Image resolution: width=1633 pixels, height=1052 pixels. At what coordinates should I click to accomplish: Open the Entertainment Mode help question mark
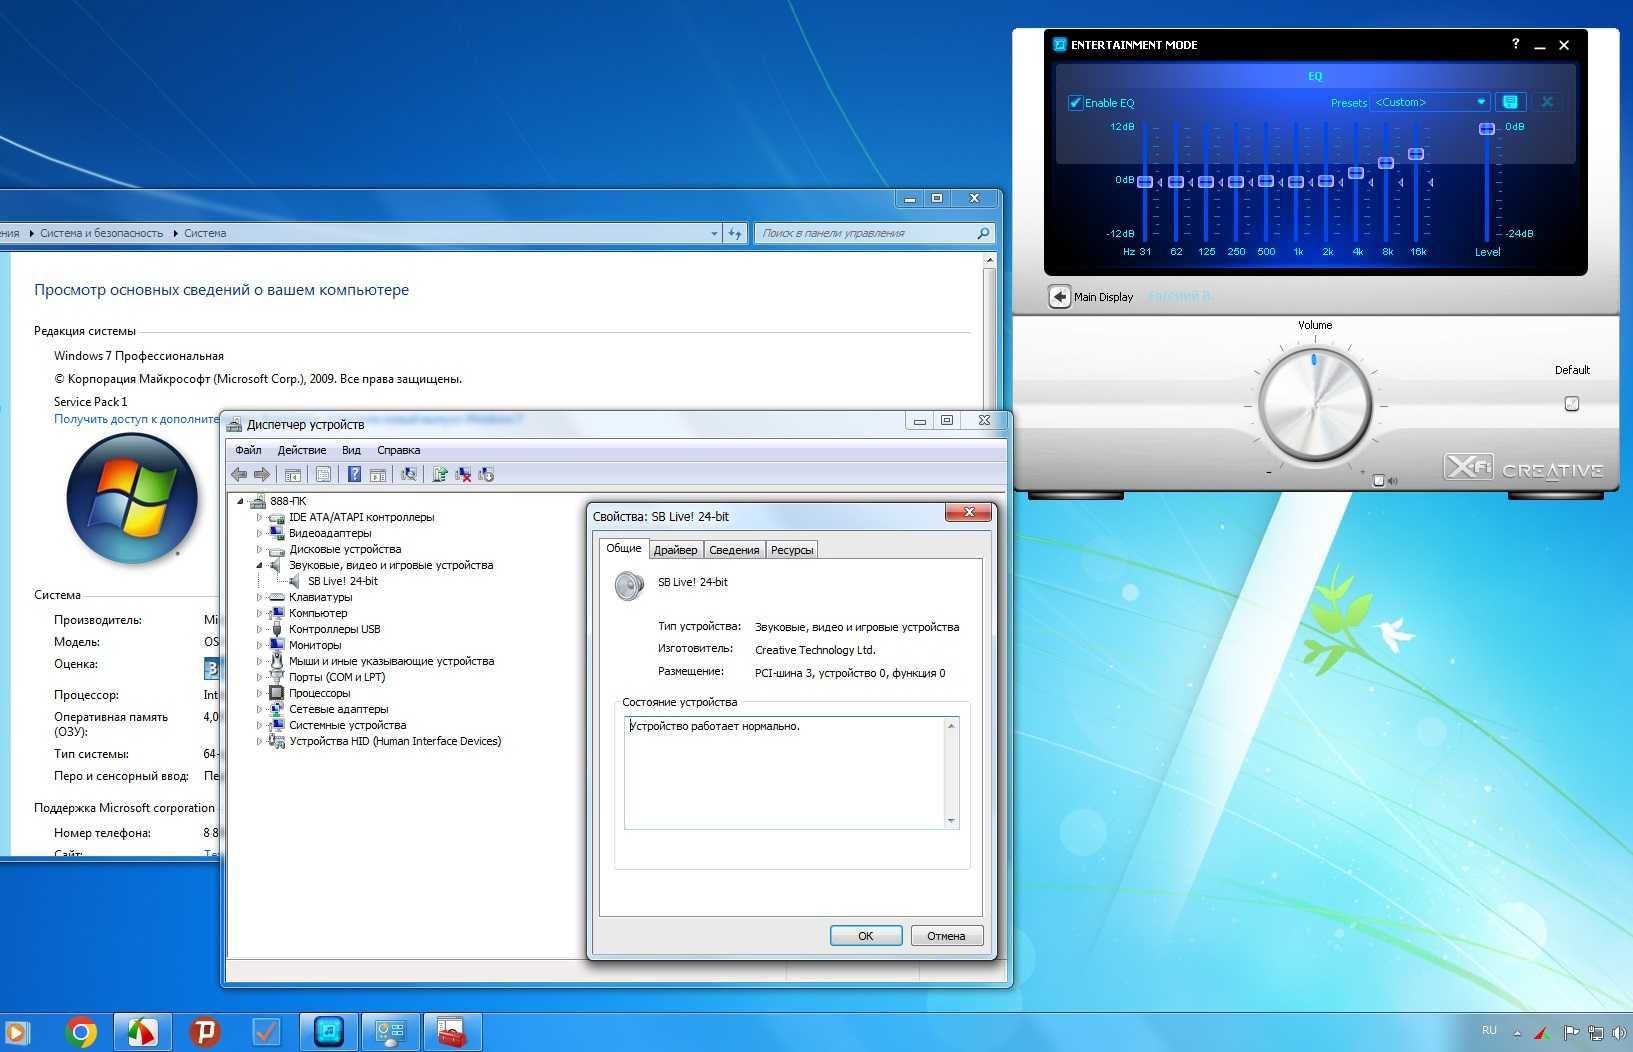(x=1516, y=44)
